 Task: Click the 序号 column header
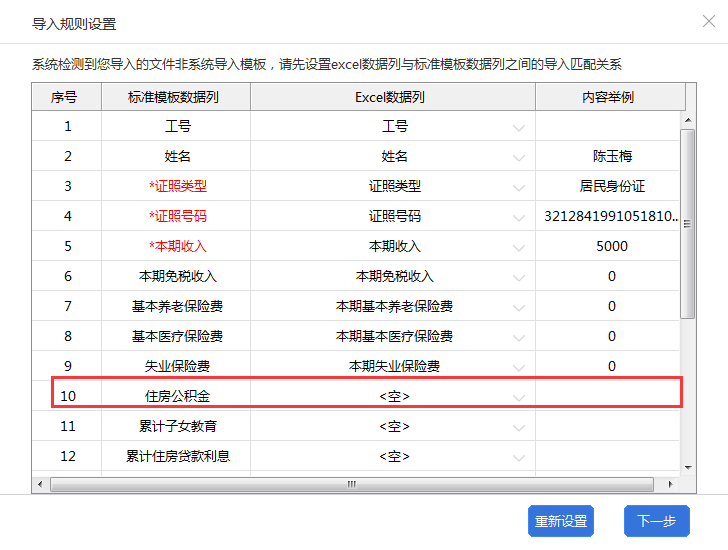66,97
